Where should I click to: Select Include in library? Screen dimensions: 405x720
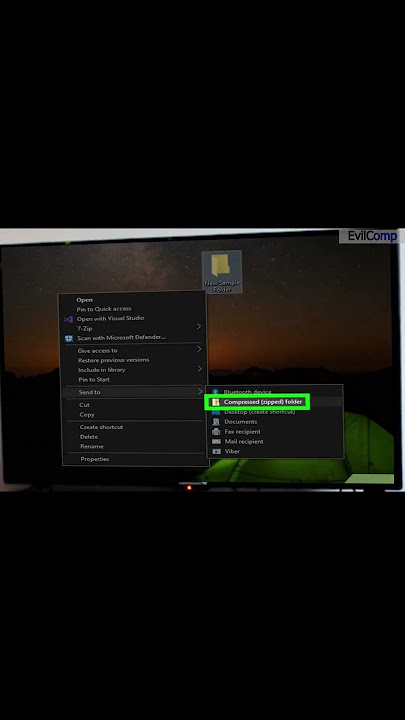(101, 370)
